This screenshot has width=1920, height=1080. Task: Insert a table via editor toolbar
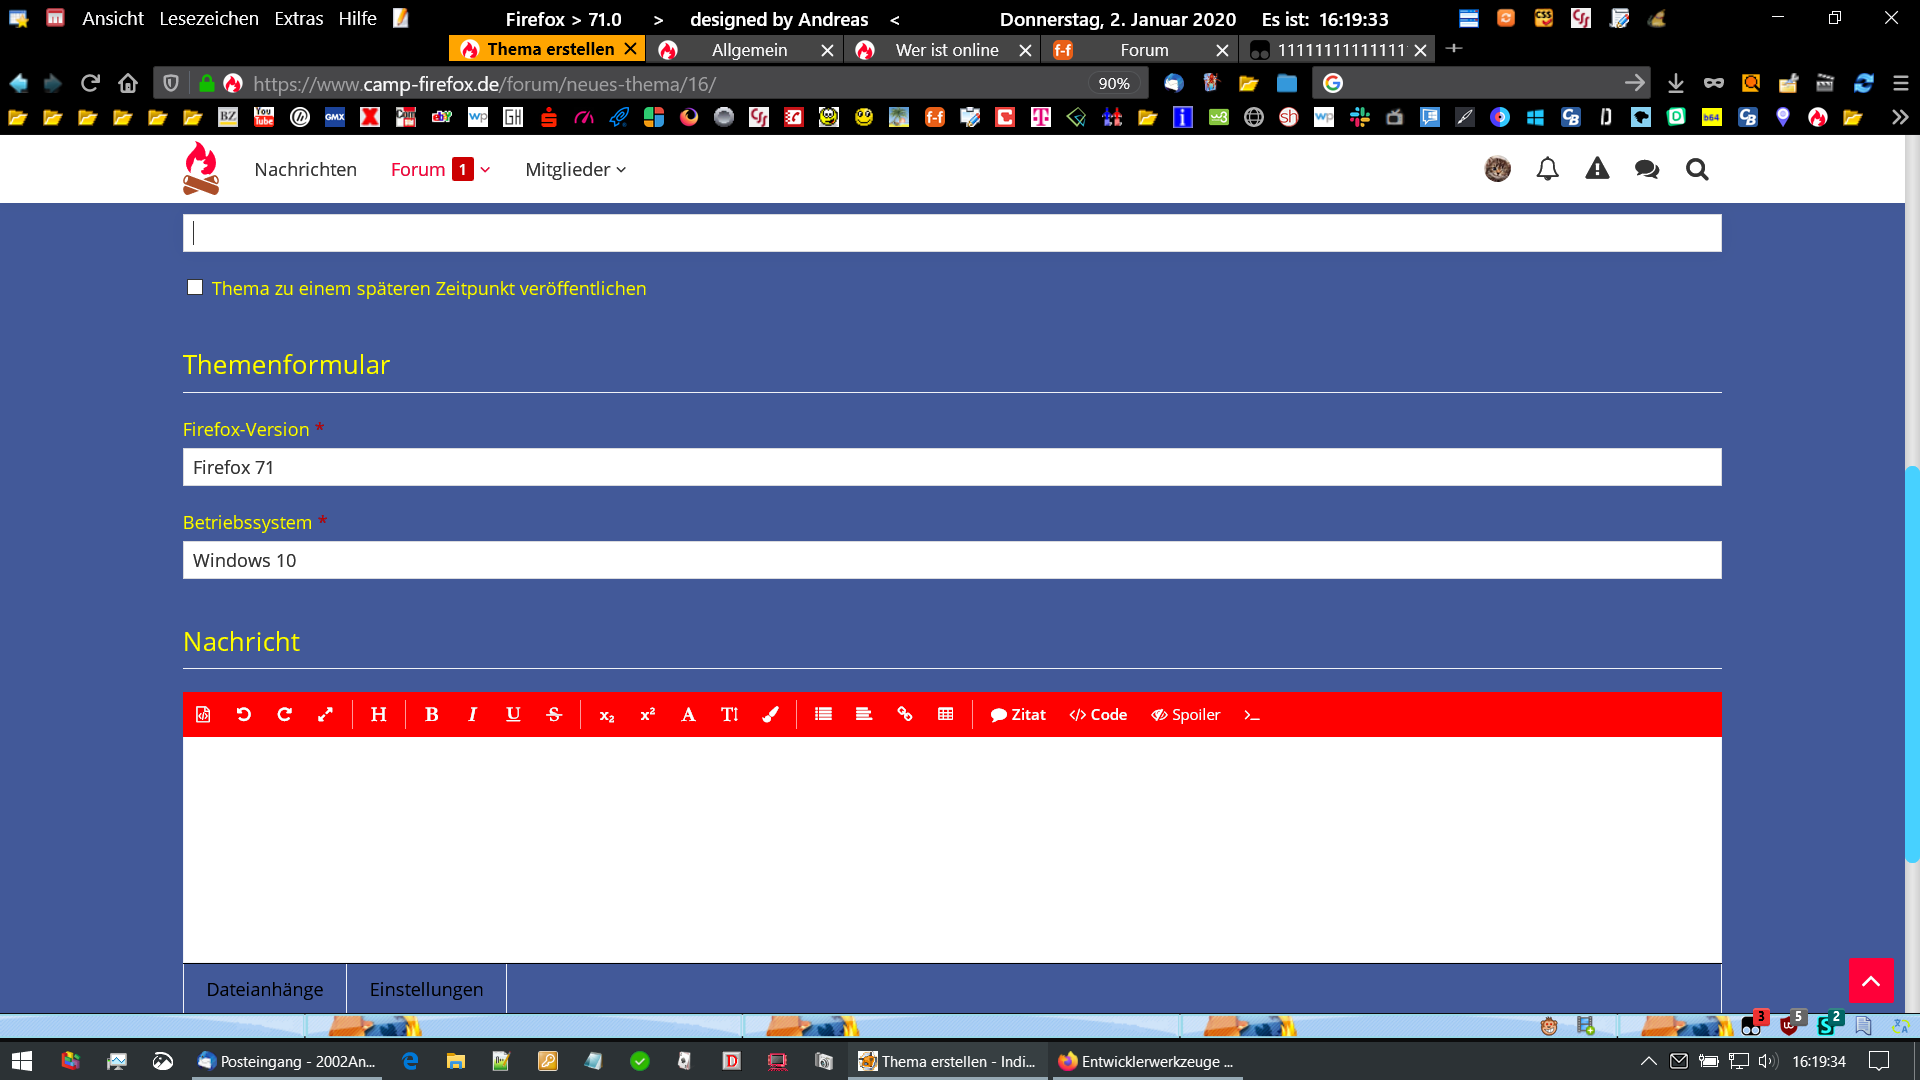point(945,714)
